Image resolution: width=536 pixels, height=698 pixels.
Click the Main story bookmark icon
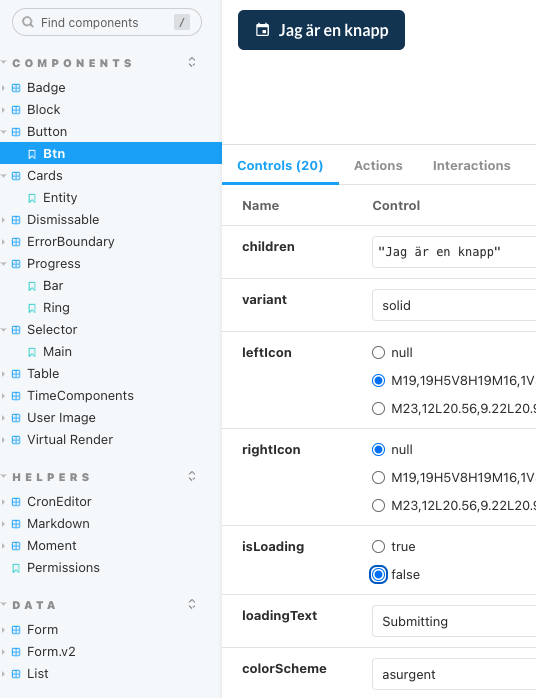[32, 352]
